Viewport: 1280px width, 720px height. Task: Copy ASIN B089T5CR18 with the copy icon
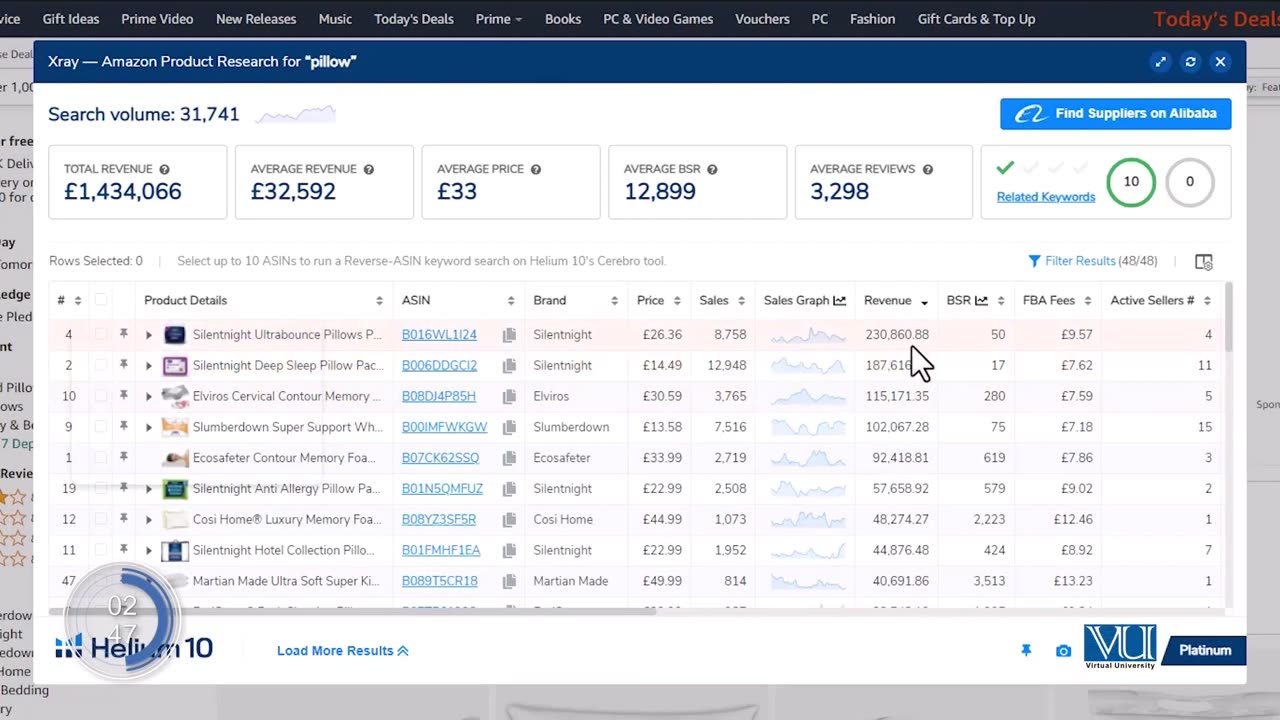coord(509,582)
